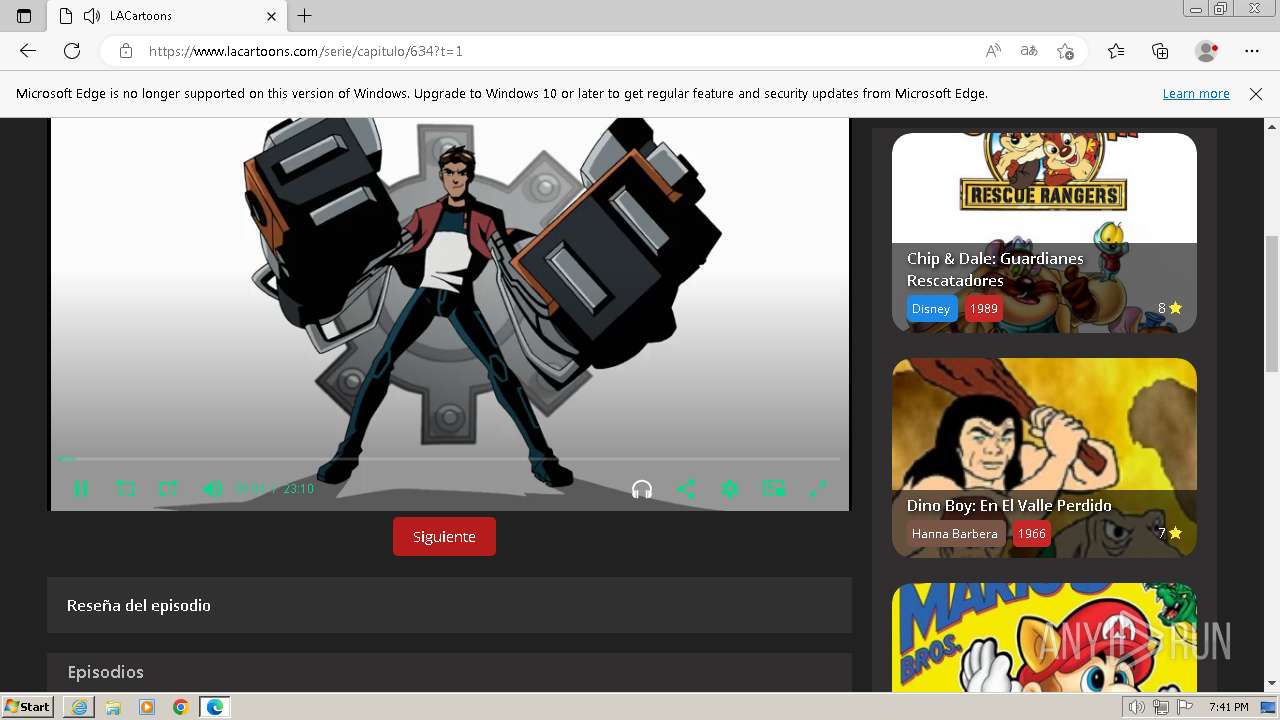Click the 1966 year tag
This screenshot has width=1280, height=720.
1031,533
